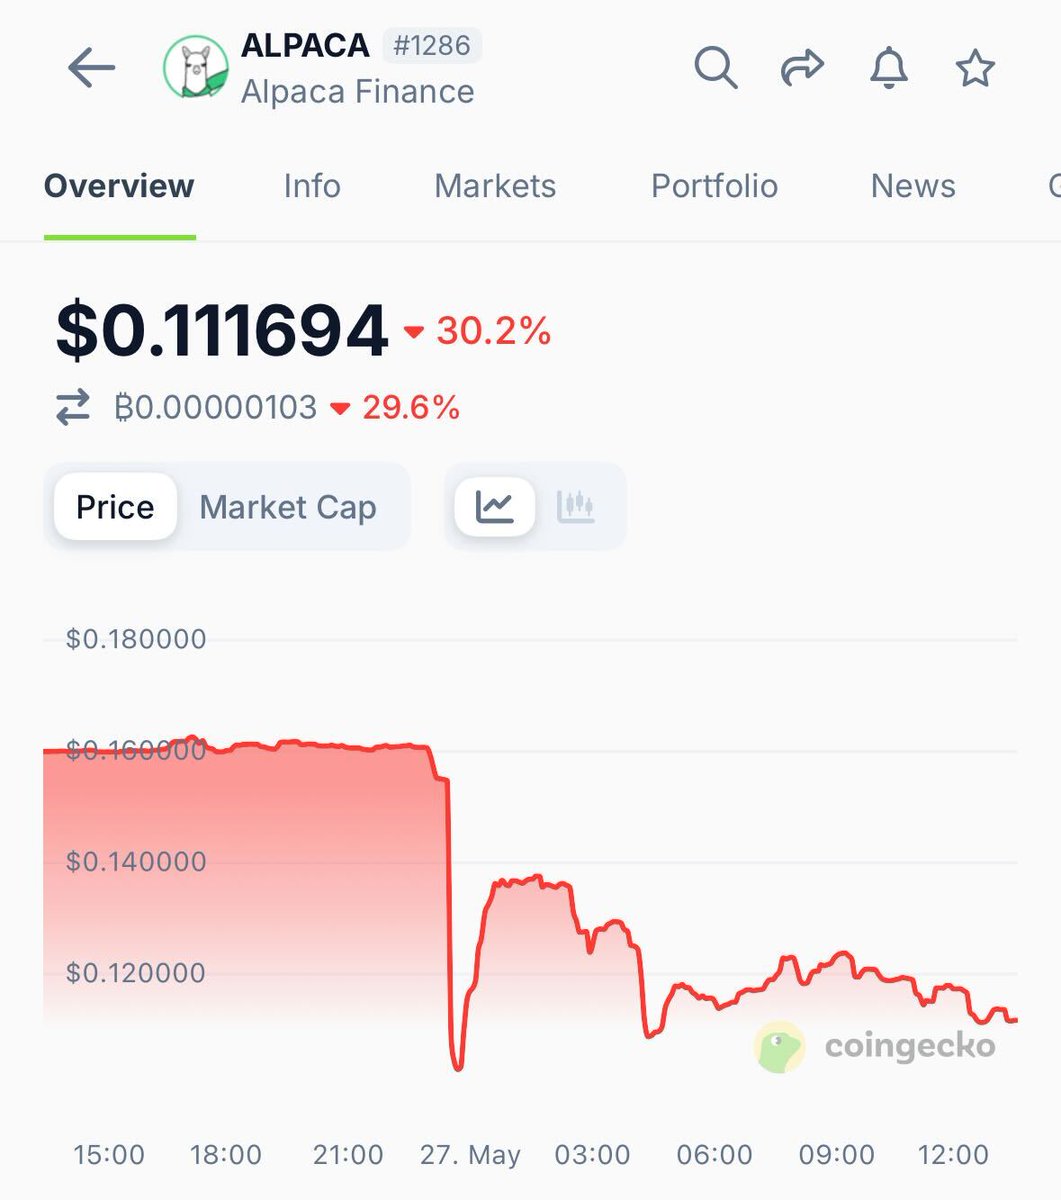Image resolution: width=1061 pixels, height=1200 pixels.
Task: Switch to candlestick chart view
Action: (575, 507)
